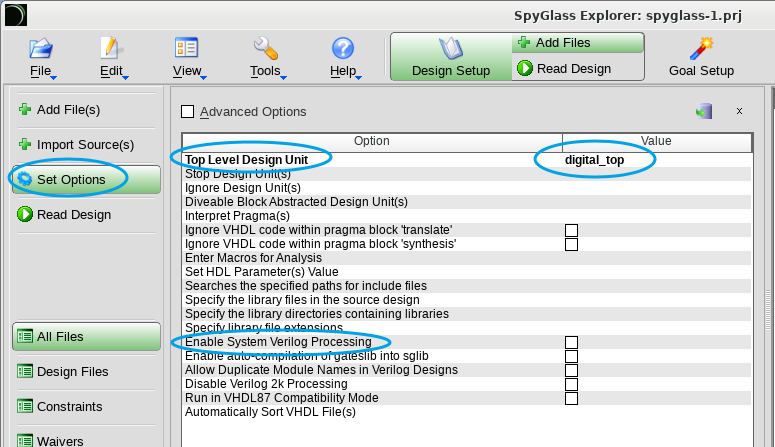Check Enable System Verilog Processing
Viewport: 775px width, 447px height.
[571, 342]
